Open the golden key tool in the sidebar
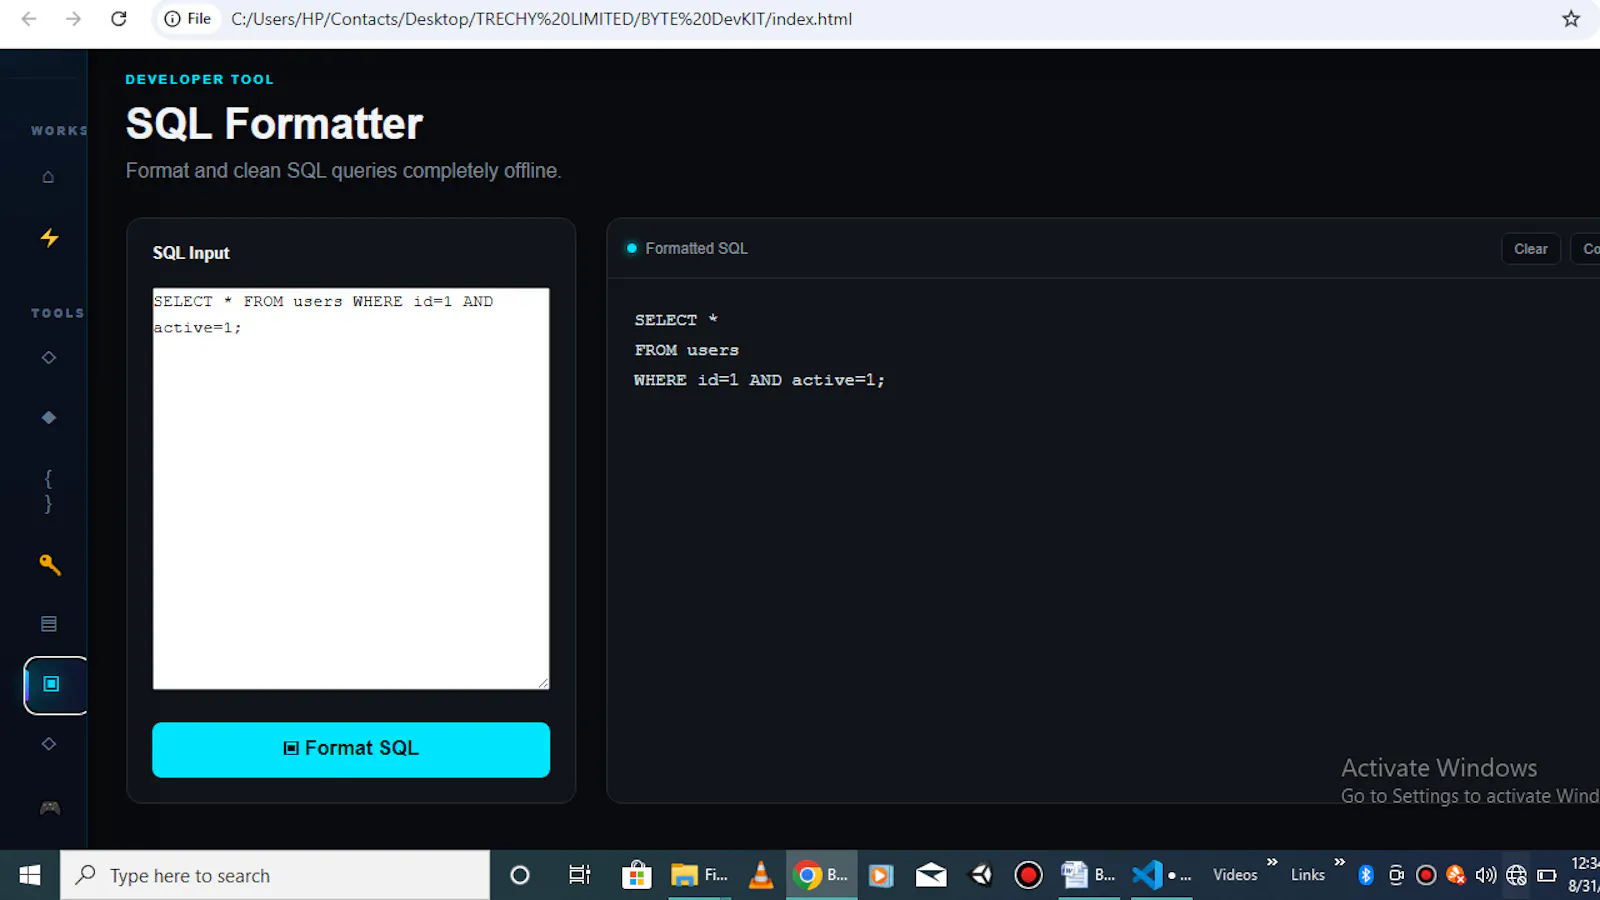This screenshot has height=900, width=1600. point(49,565)
